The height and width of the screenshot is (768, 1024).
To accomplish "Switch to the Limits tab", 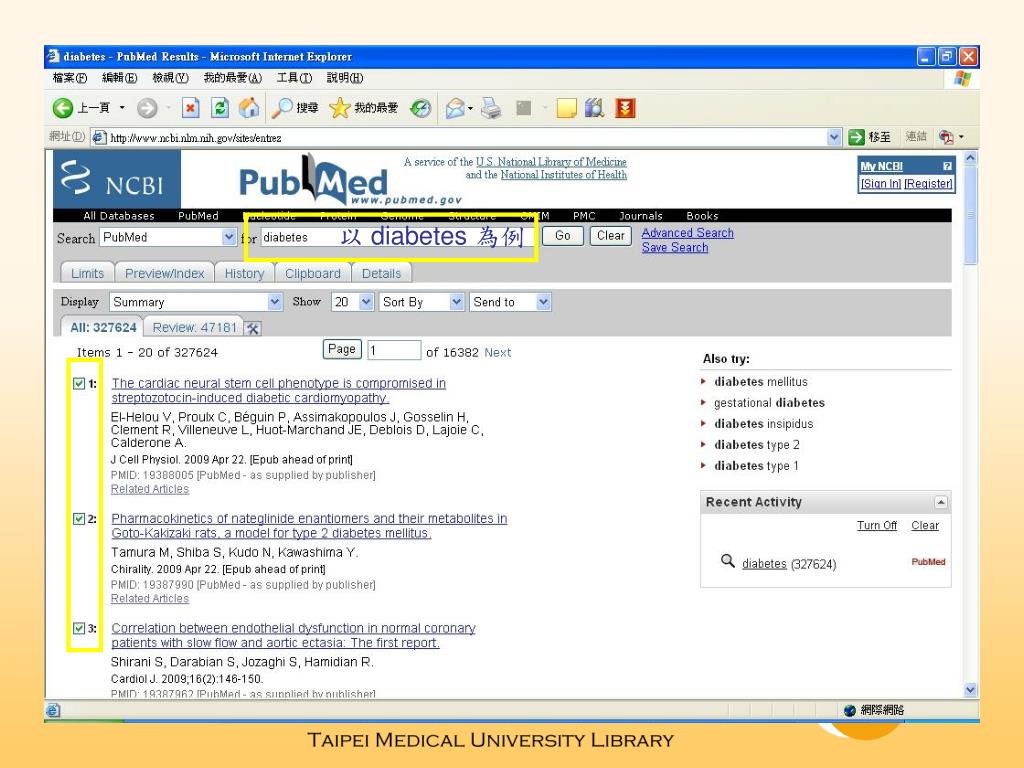I will (88, 273).
